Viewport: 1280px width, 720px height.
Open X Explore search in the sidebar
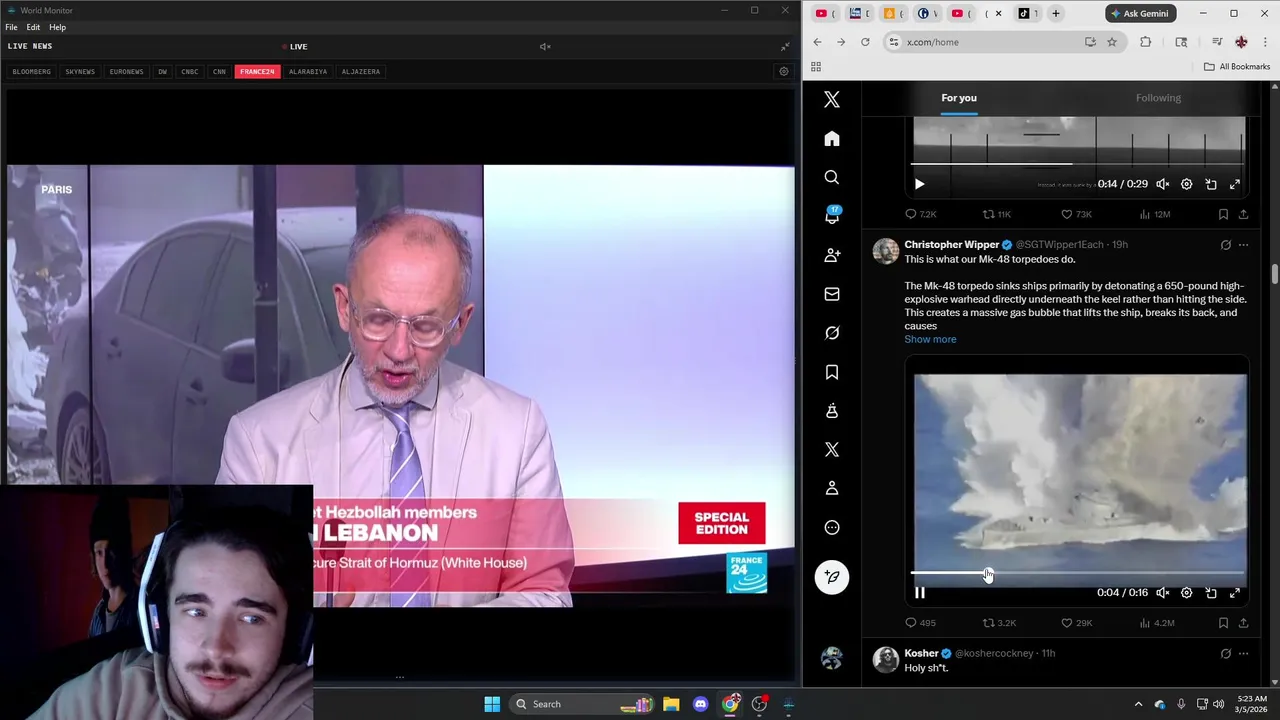point(832,177)
